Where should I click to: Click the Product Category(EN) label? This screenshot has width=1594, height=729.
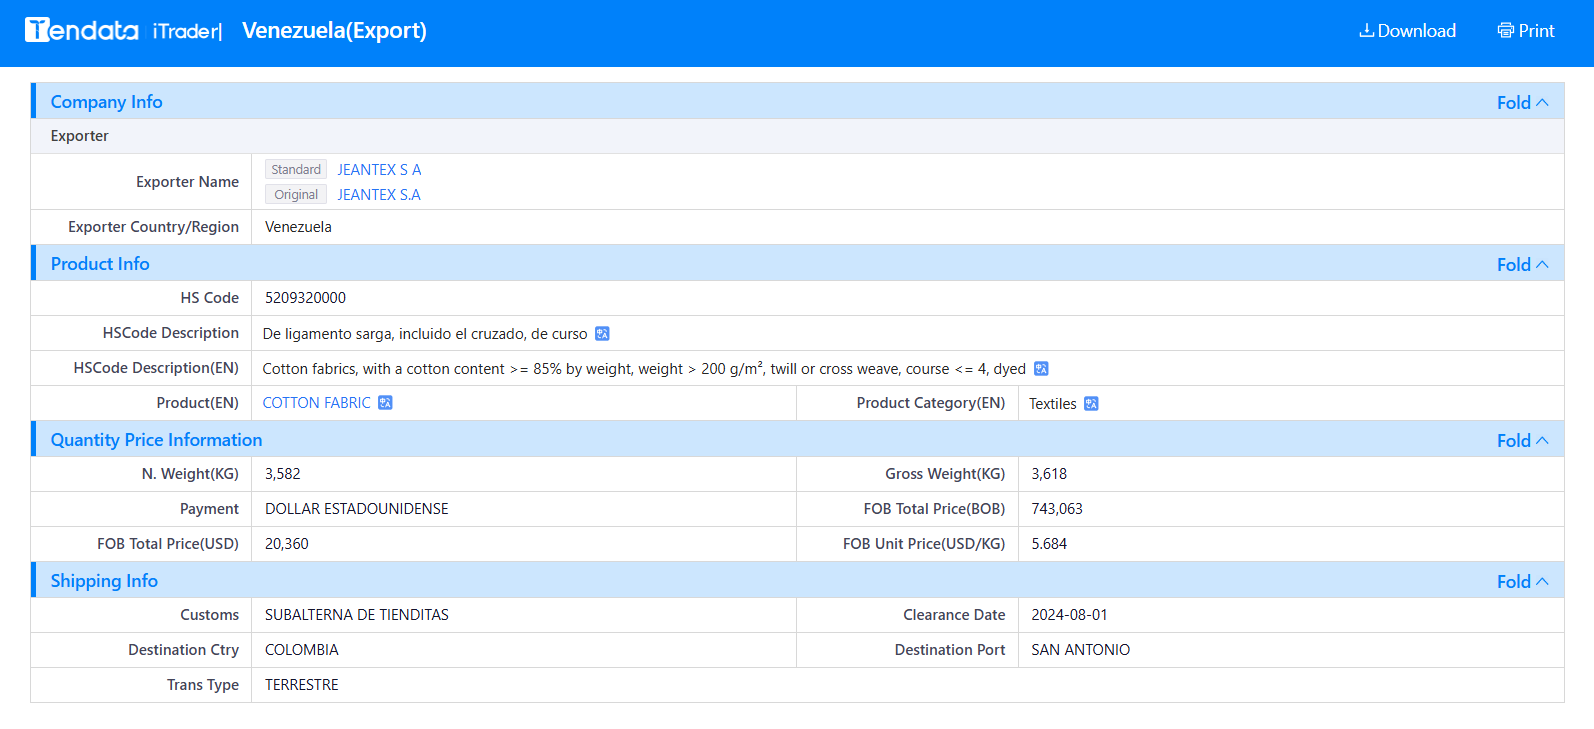point(930,403)
